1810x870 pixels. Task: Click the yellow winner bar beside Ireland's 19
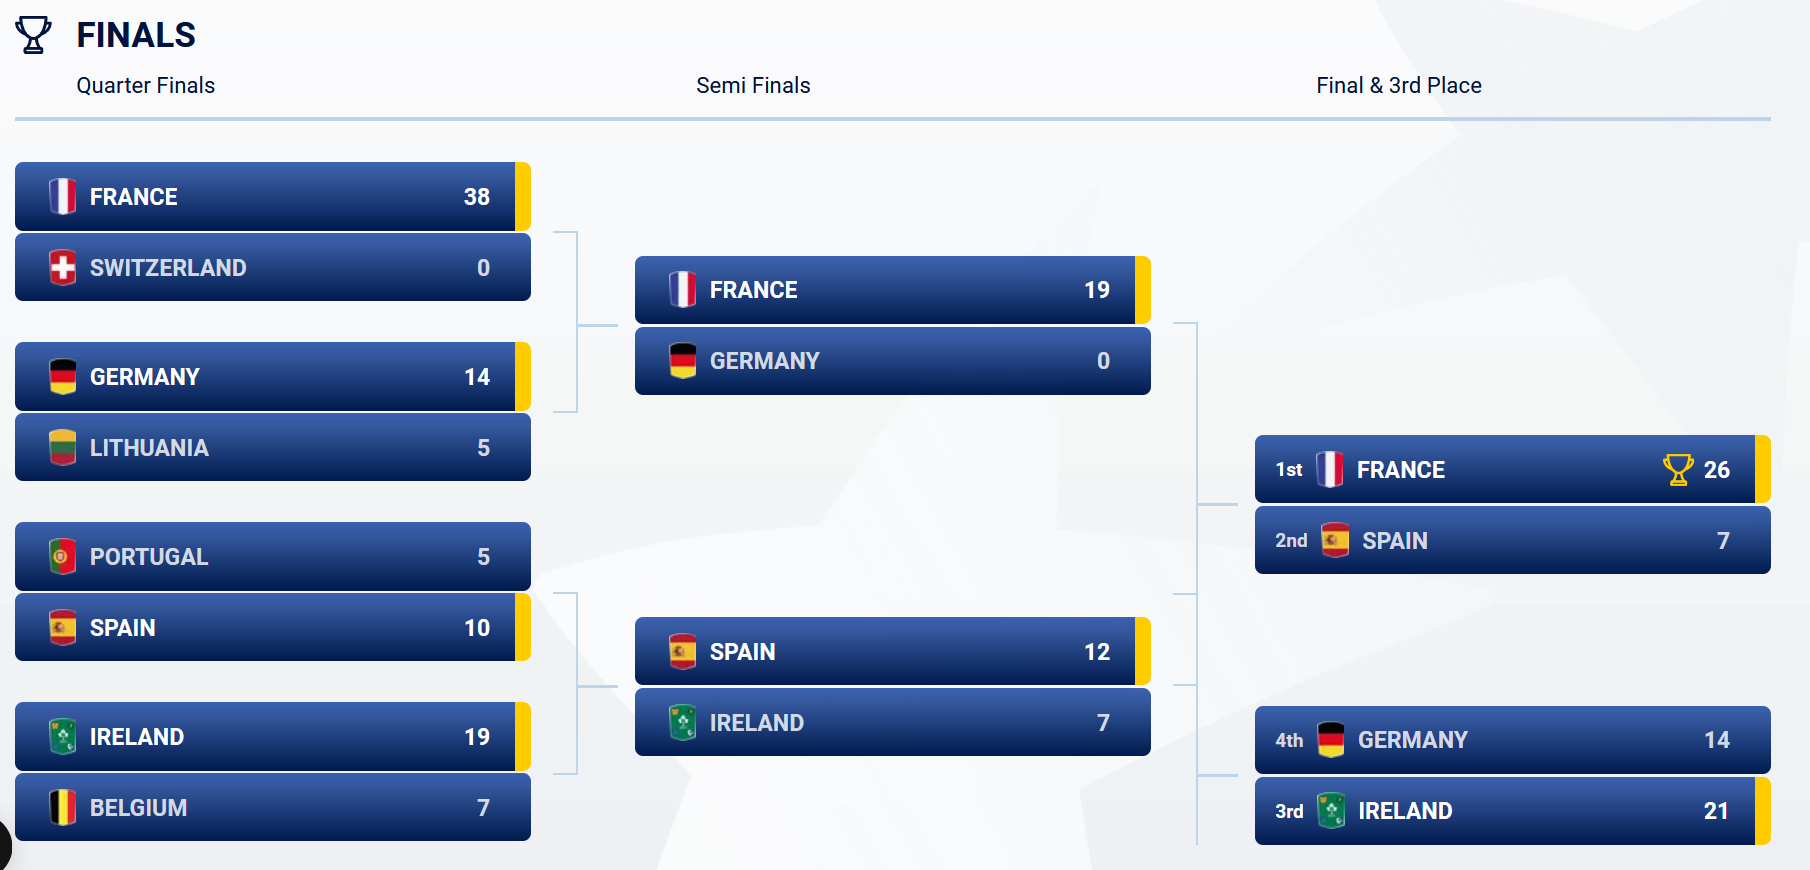click(x=522, y=736)
